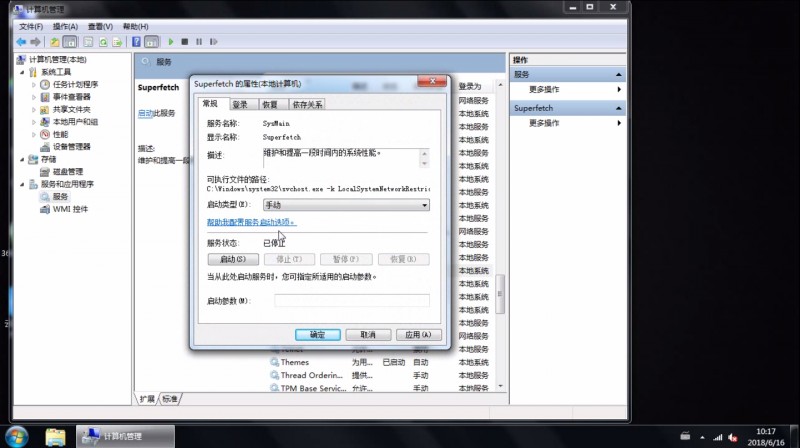The width and height of the screenshot is (800, 448).
Task: Click the 启动参数 input field
Action: point(352,301)
